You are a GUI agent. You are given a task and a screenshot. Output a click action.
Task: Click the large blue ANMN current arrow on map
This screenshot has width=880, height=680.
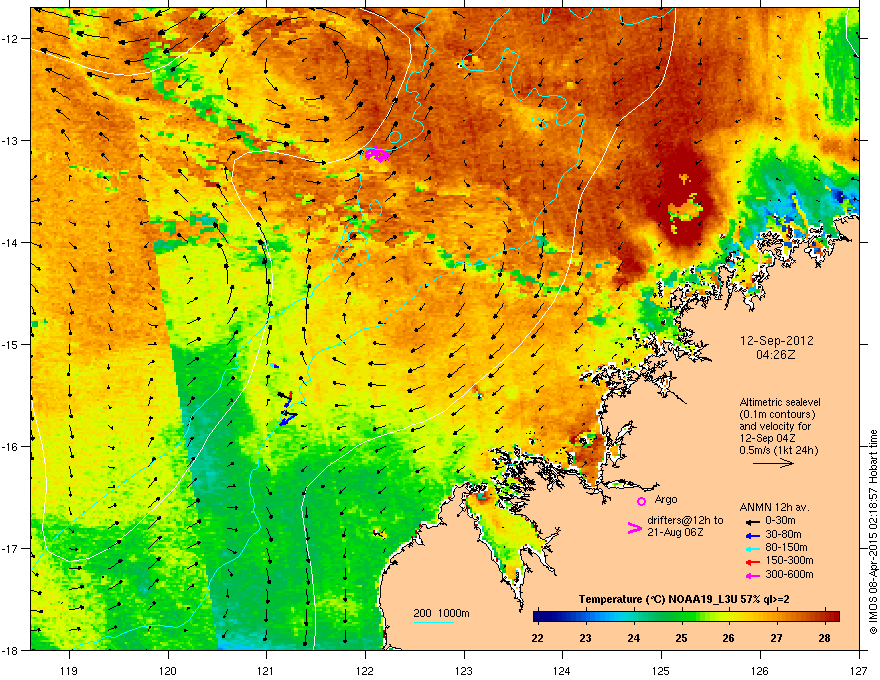pyautogui.click(x=288, y=418)
